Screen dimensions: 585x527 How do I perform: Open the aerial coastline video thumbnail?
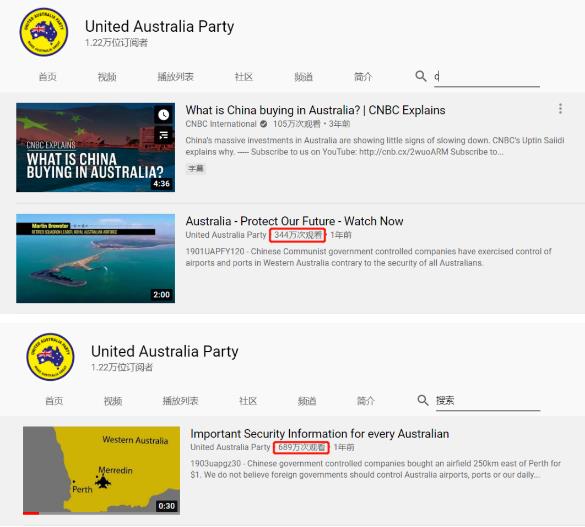point(96,258)
